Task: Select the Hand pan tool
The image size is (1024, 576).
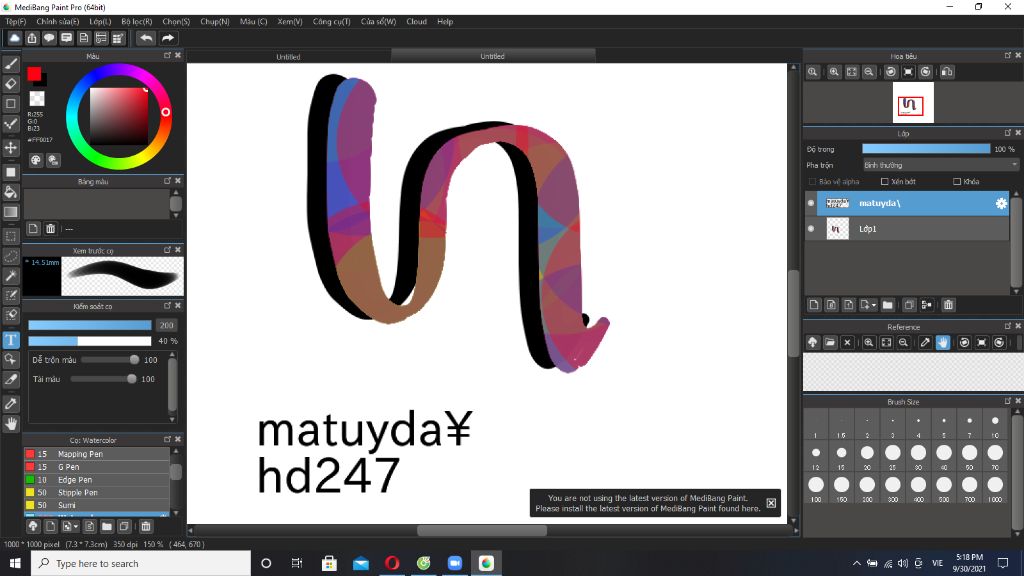Action: [x=11, y=424]
